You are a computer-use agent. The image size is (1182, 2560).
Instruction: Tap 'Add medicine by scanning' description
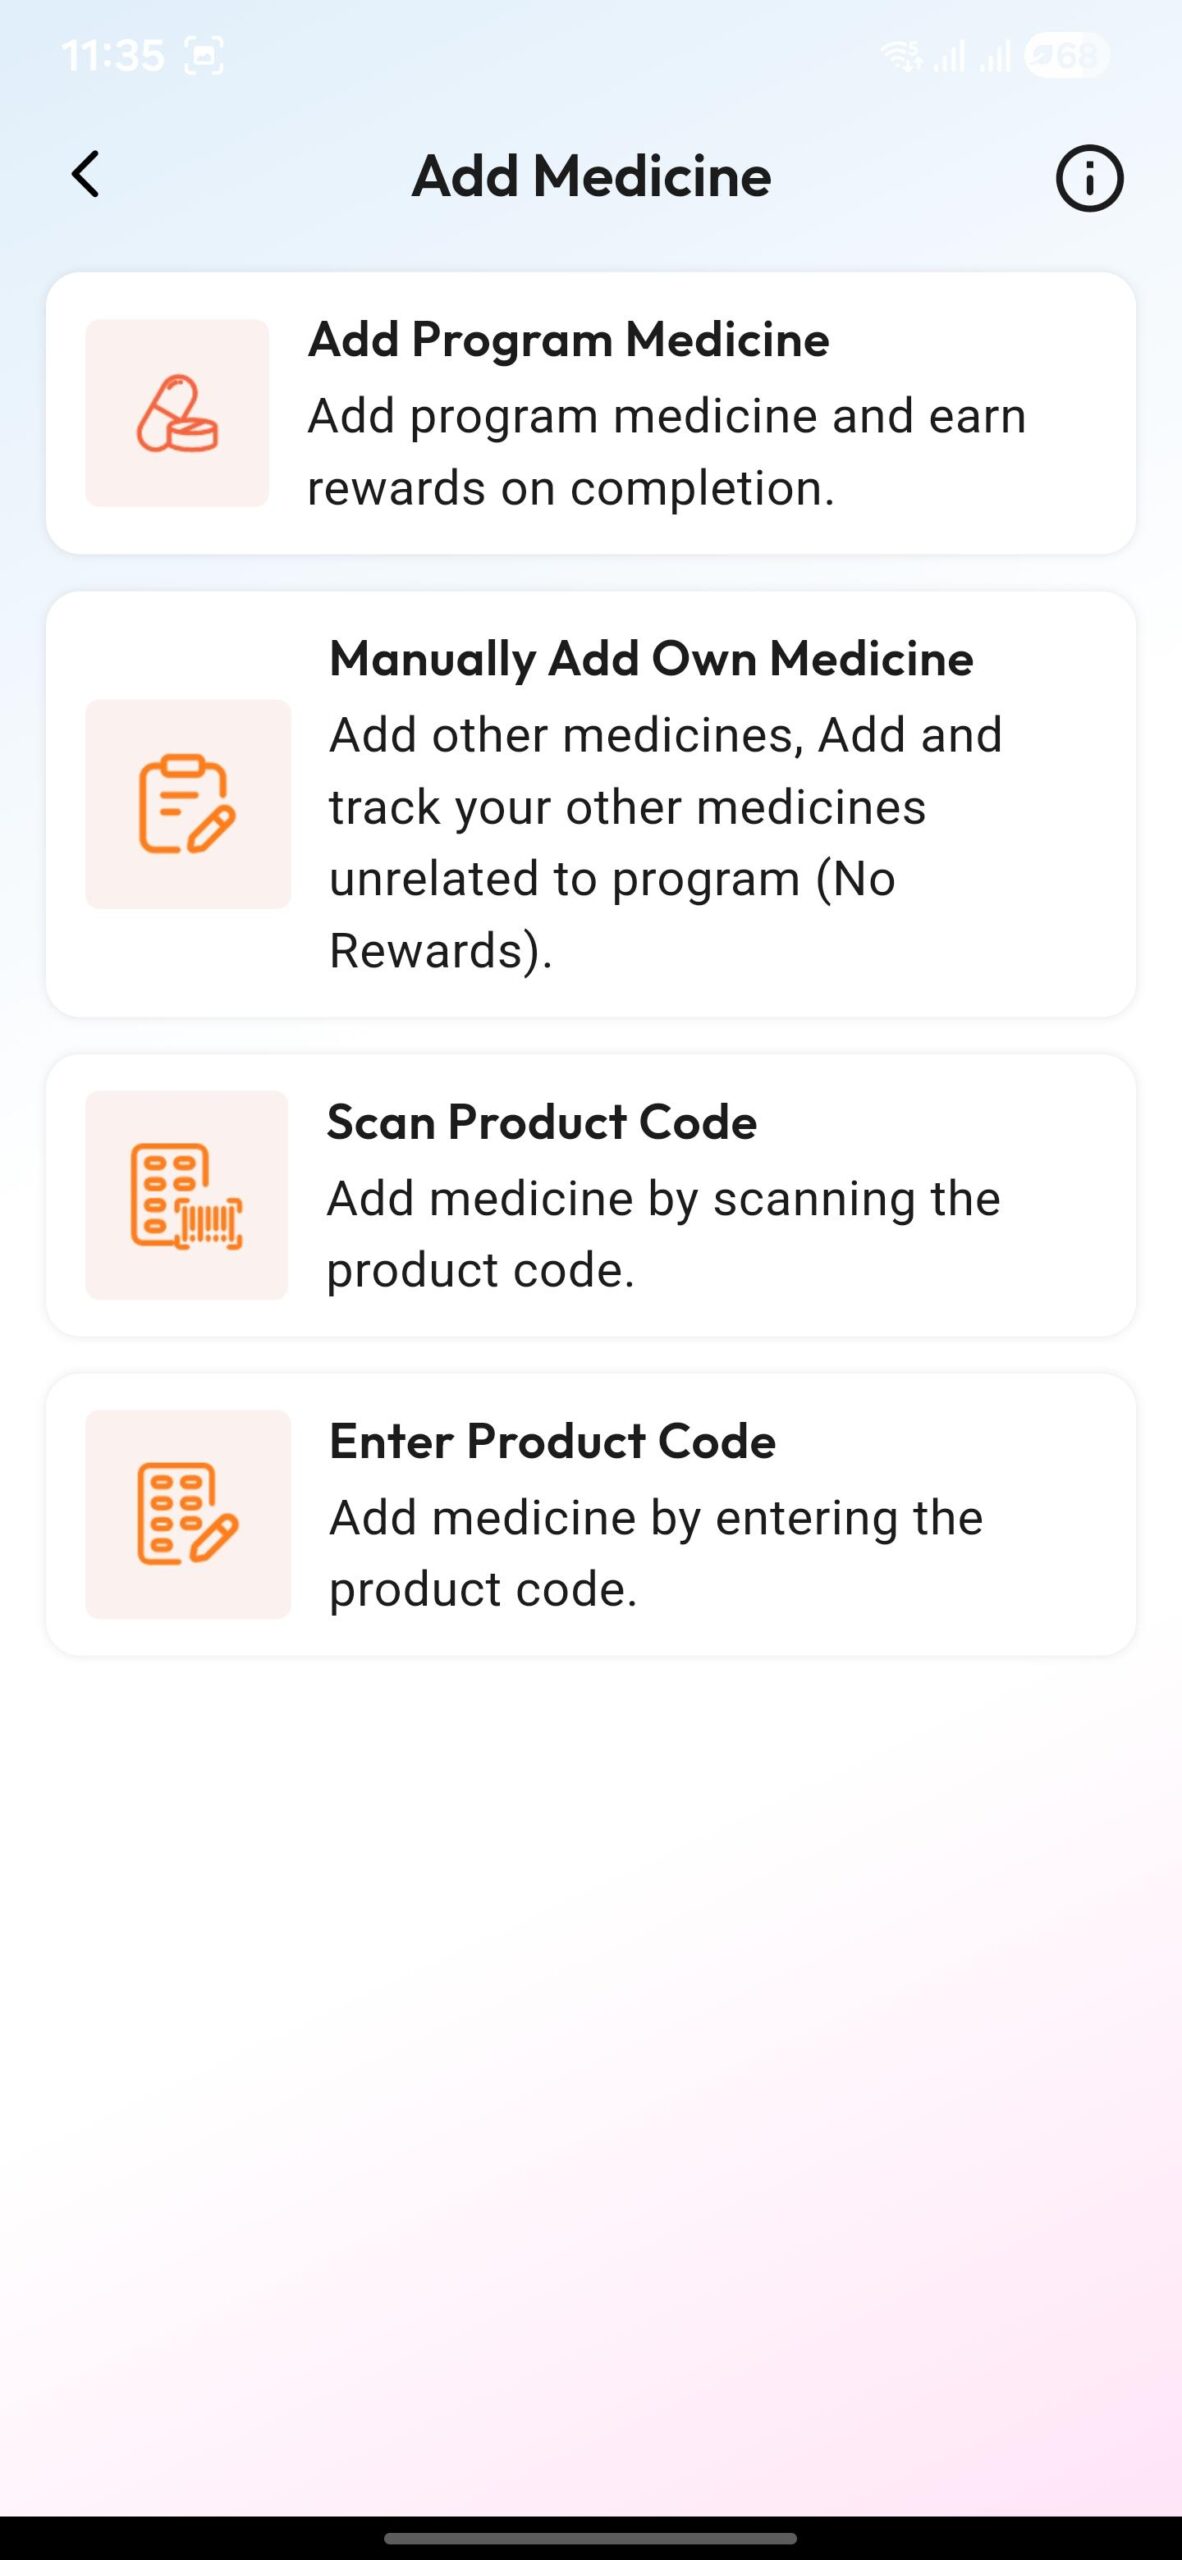click(663, 1234)
